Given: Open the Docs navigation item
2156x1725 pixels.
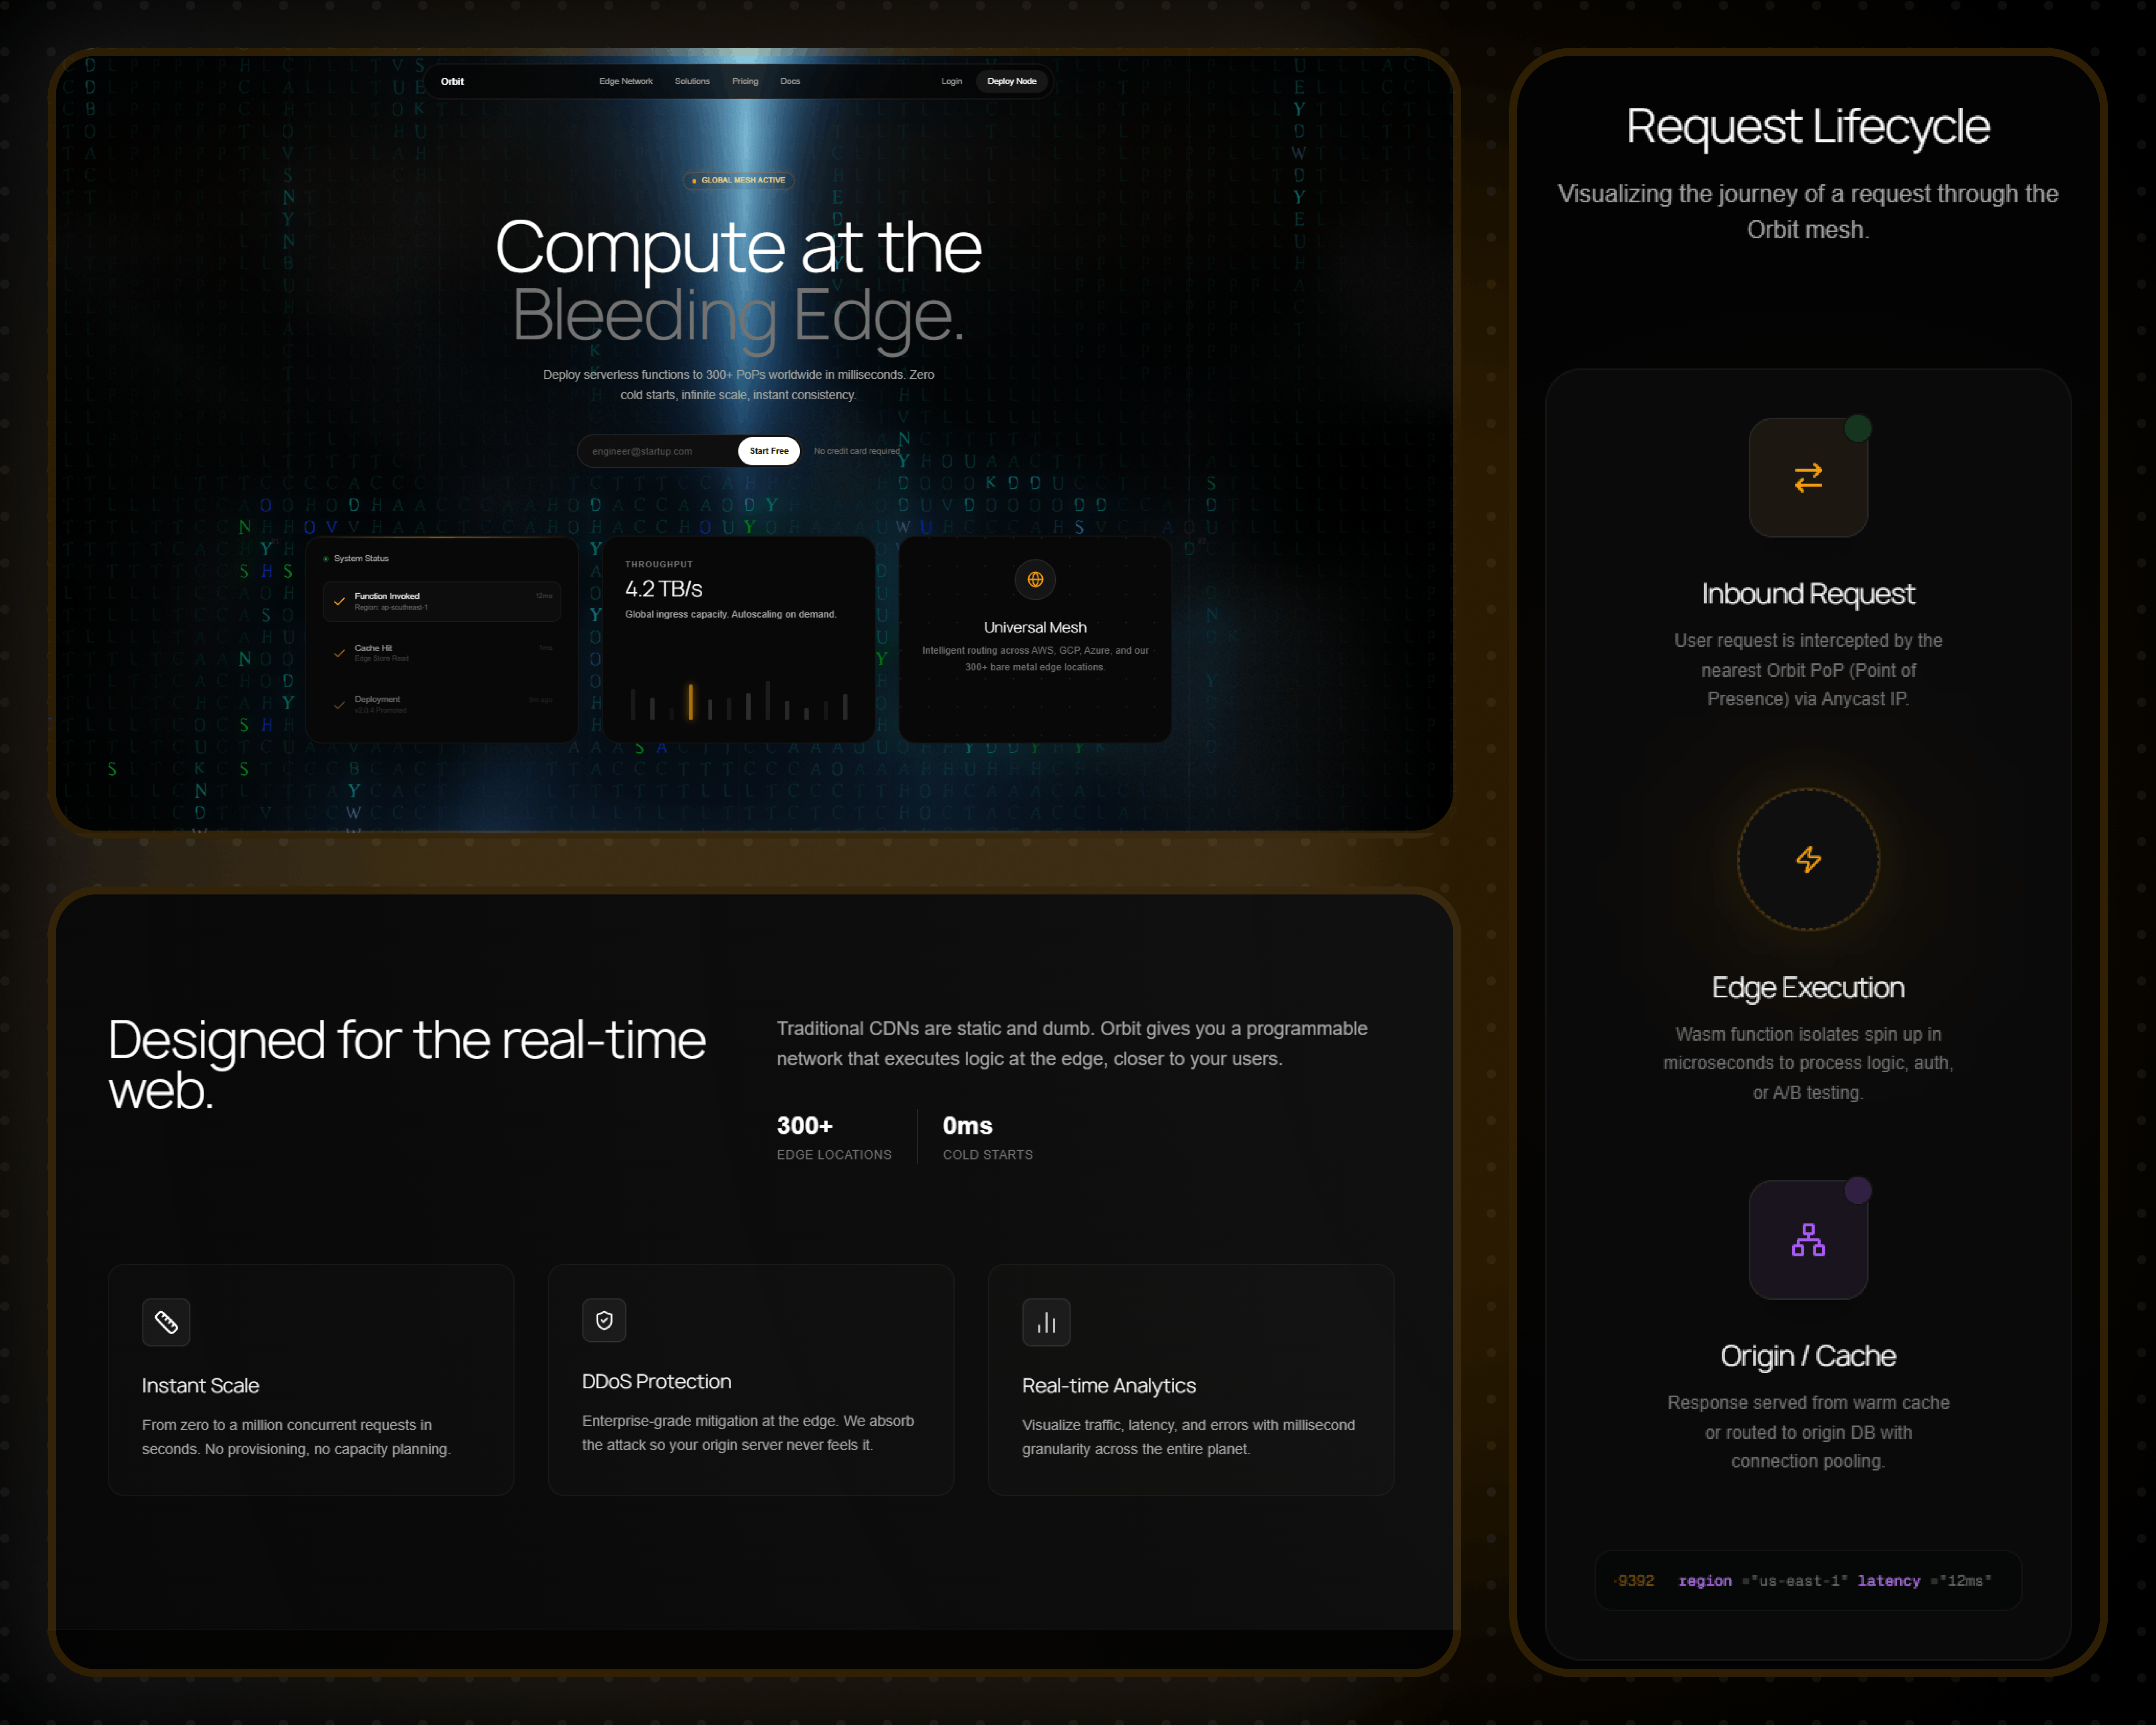Looking at the screenshot, I should 790,81.
